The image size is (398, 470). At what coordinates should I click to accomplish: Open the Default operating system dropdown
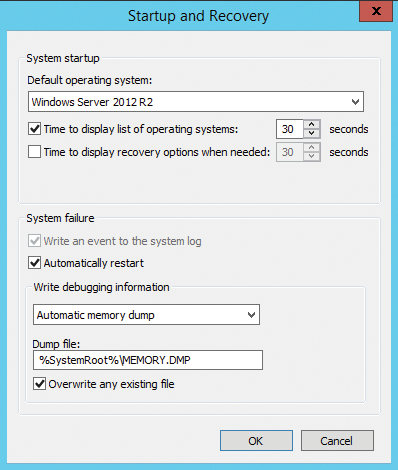pos(196,102)
